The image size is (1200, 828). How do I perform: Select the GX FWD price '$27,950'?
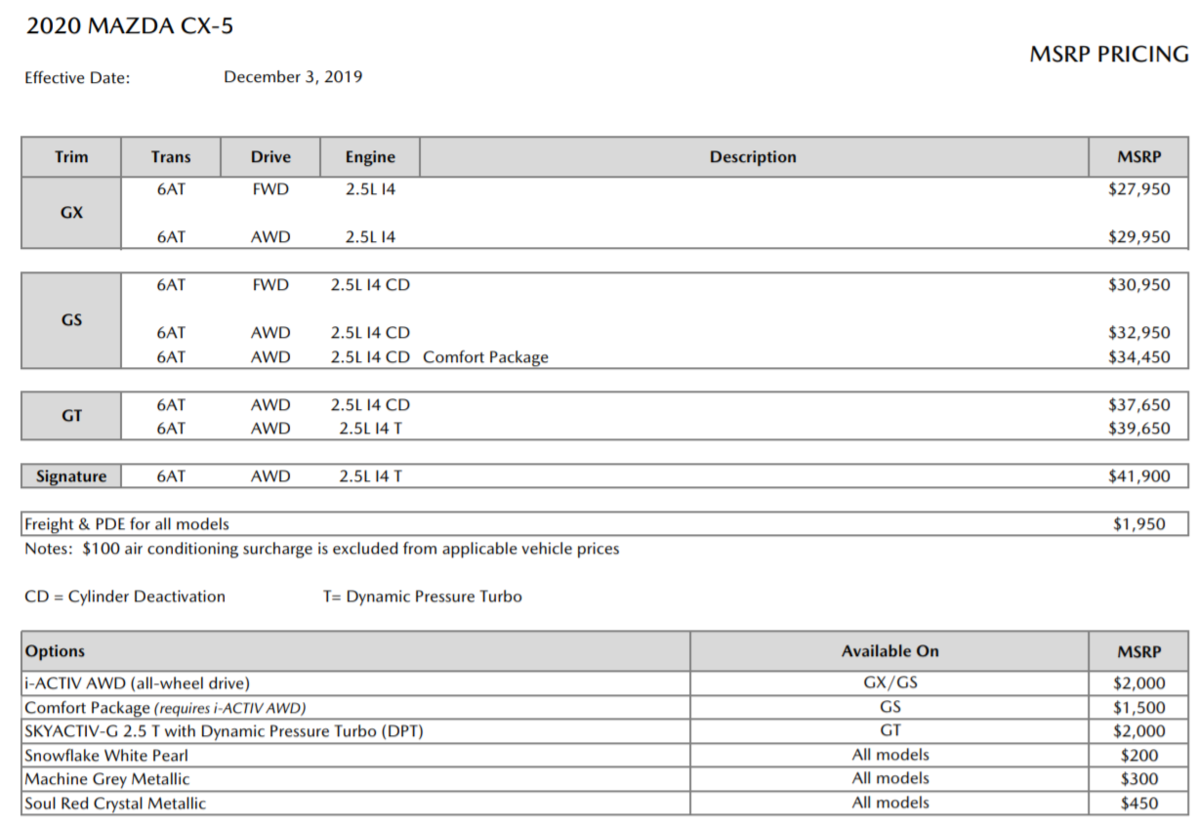coord(1139,188)
